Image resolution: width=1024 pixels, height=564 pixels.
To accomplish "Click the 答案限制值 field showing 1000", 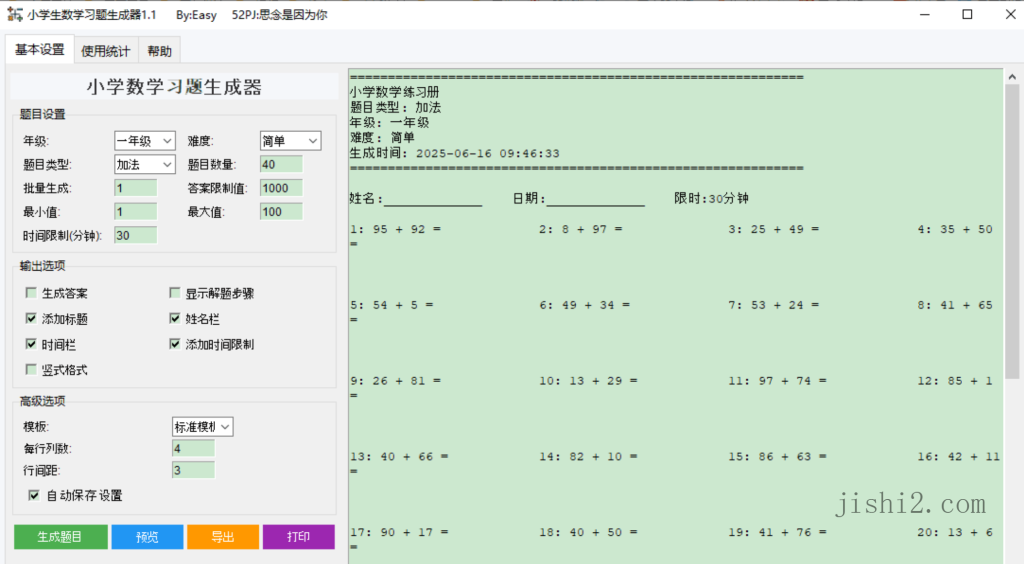I will pyautogui.click(x=281, y=188).
